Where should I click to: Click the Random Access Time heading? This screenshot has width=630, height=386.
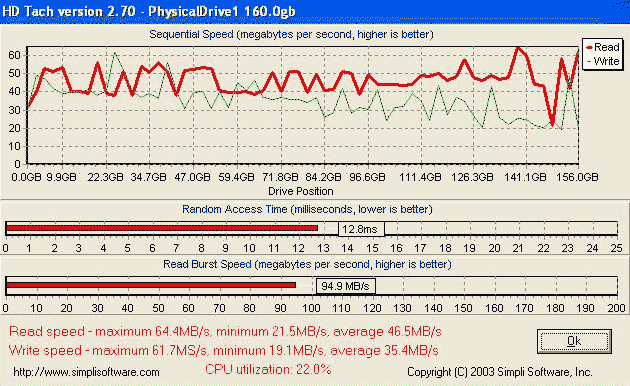click(307, 209)
